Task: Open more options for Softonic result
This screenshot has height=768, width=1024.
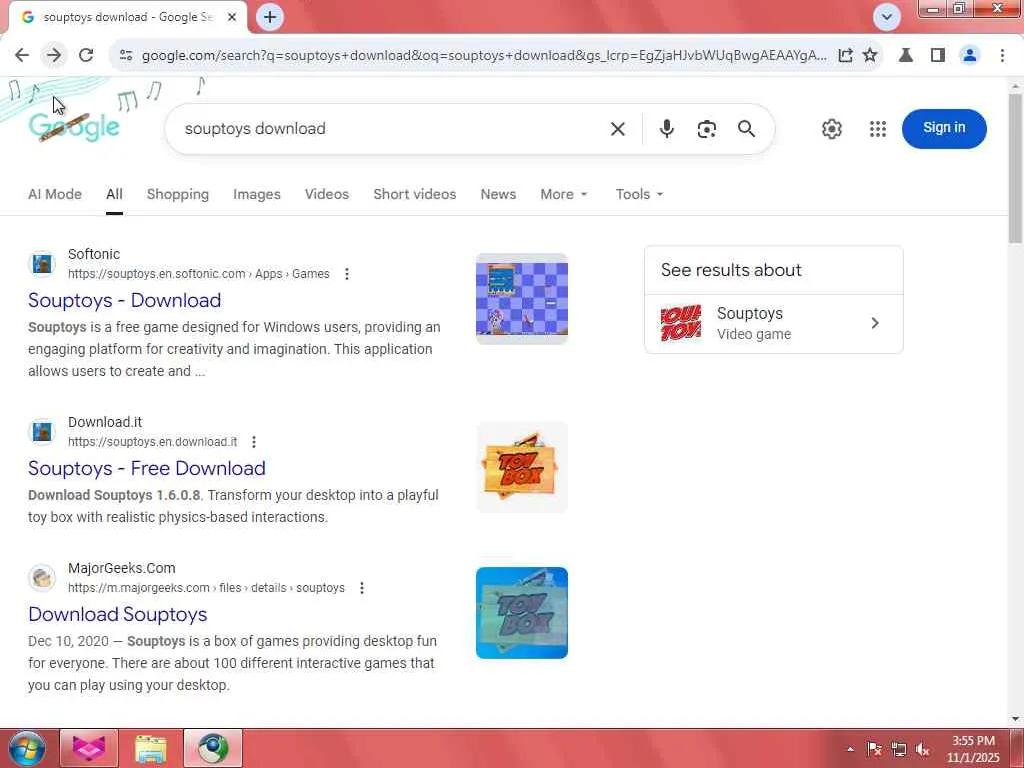Action: coord(347,274)
